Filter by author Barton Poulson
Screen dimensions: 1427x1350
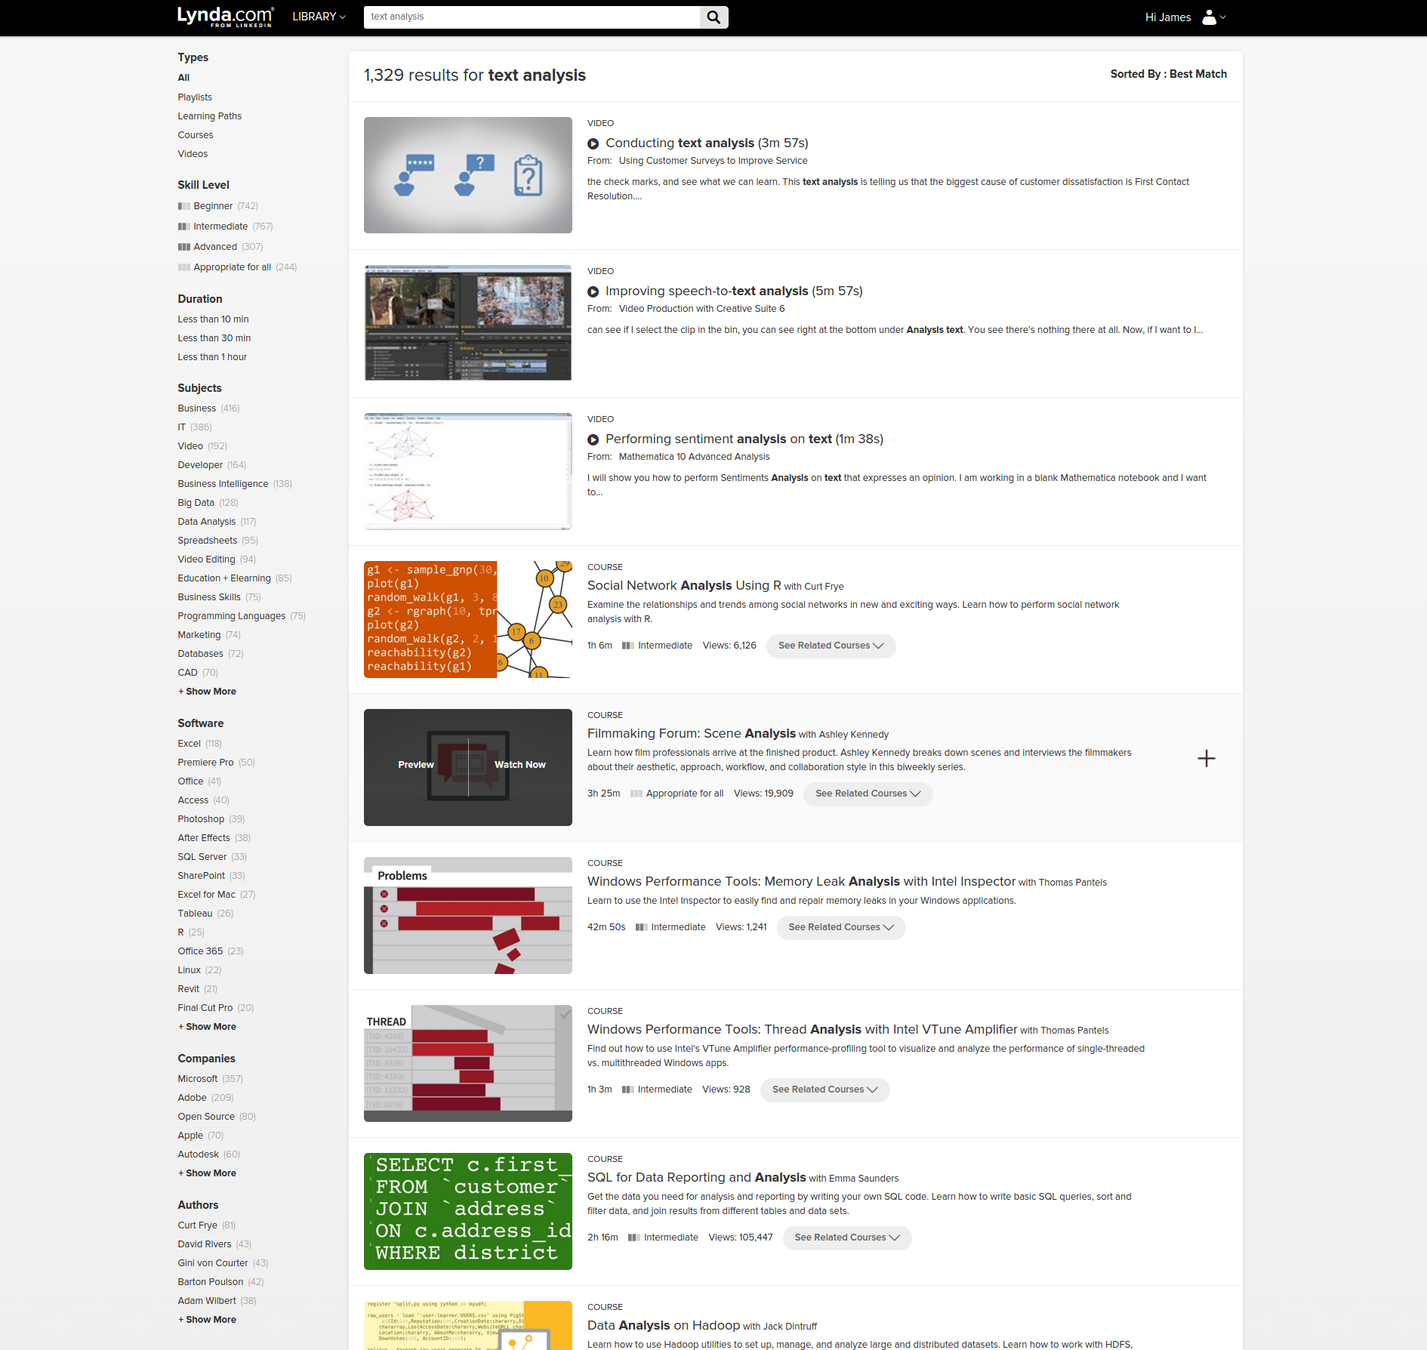[211, 1282]
